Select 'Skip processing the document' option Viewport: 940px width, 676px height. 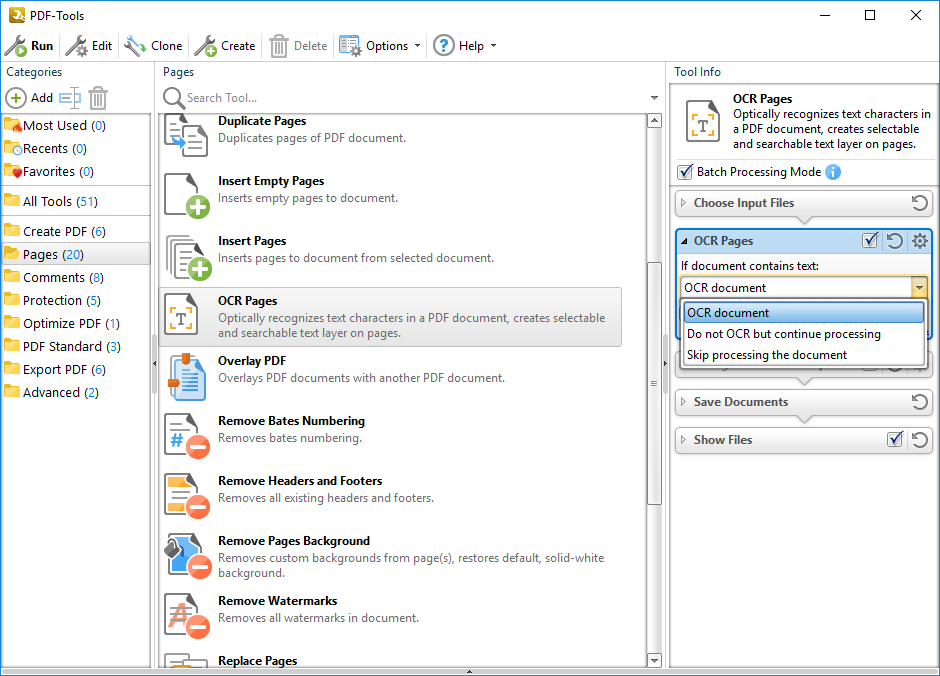(766, 355)
